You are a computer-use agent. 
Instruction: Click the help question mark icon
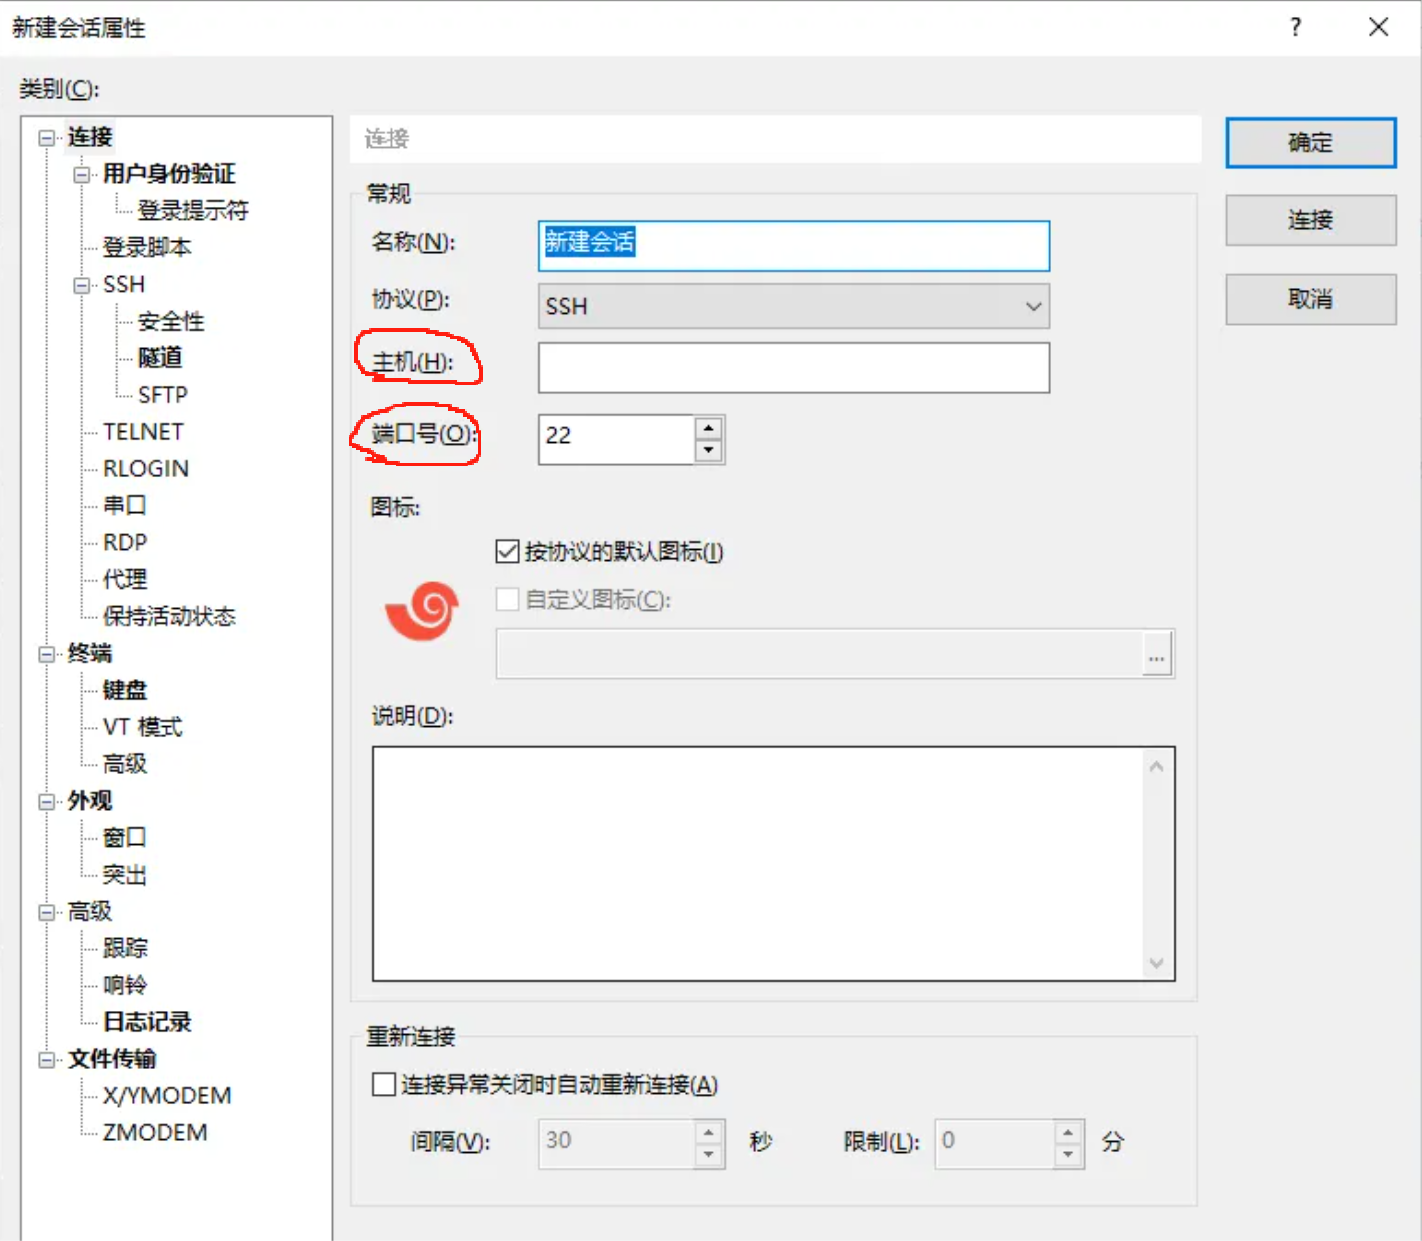1296,28
